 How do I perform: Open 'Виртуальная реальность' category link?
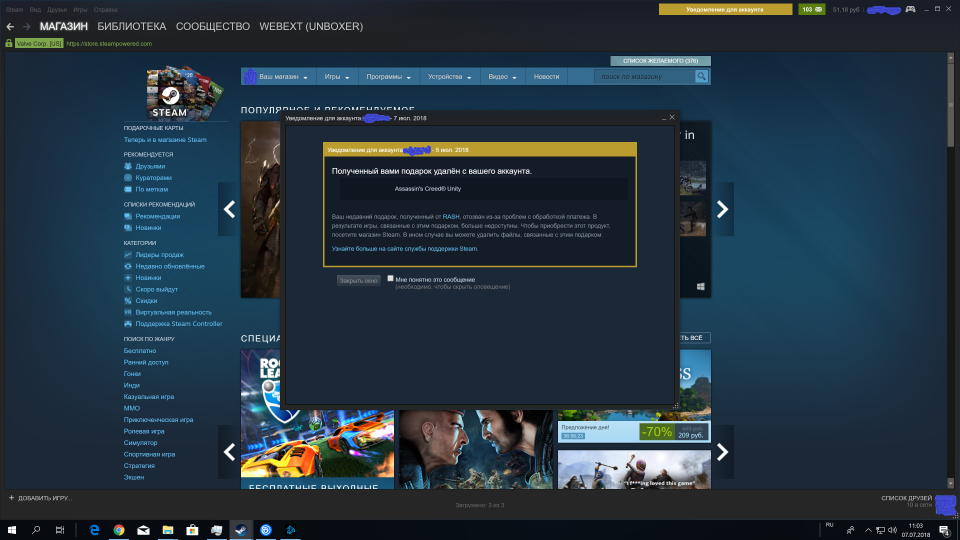[x=173, y=312]
